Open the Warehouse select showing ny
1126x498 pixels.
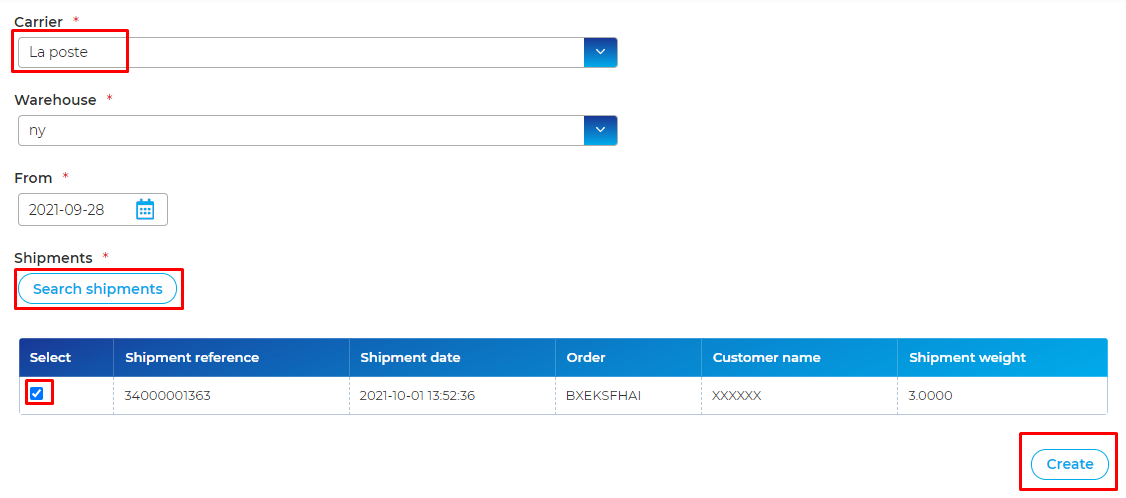pos(317,131)
